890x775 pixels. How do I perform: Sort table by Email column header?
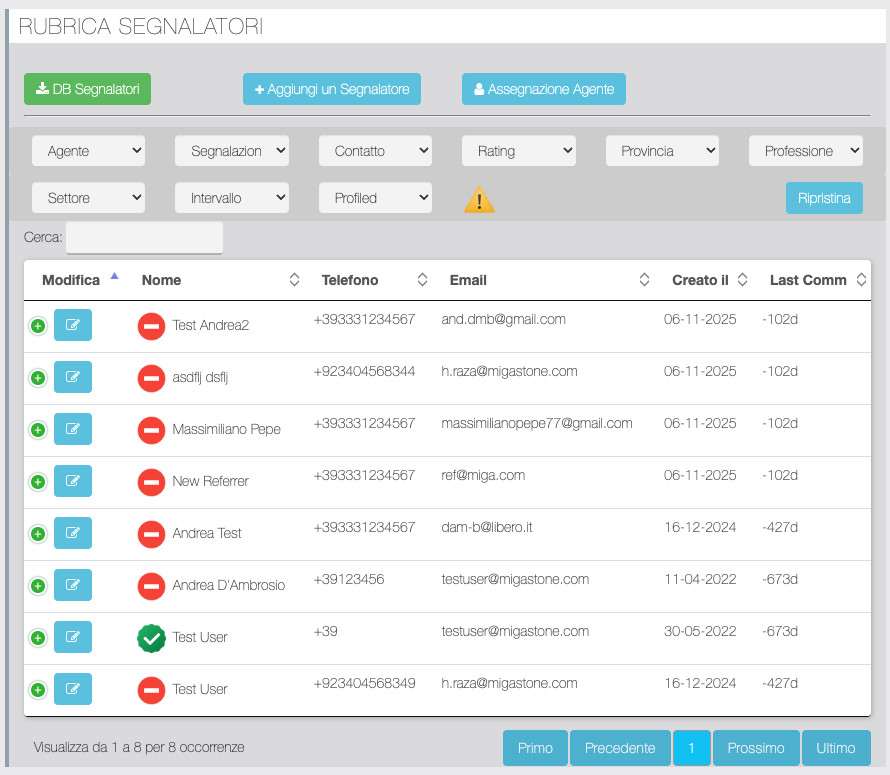[x=543, y=280]
